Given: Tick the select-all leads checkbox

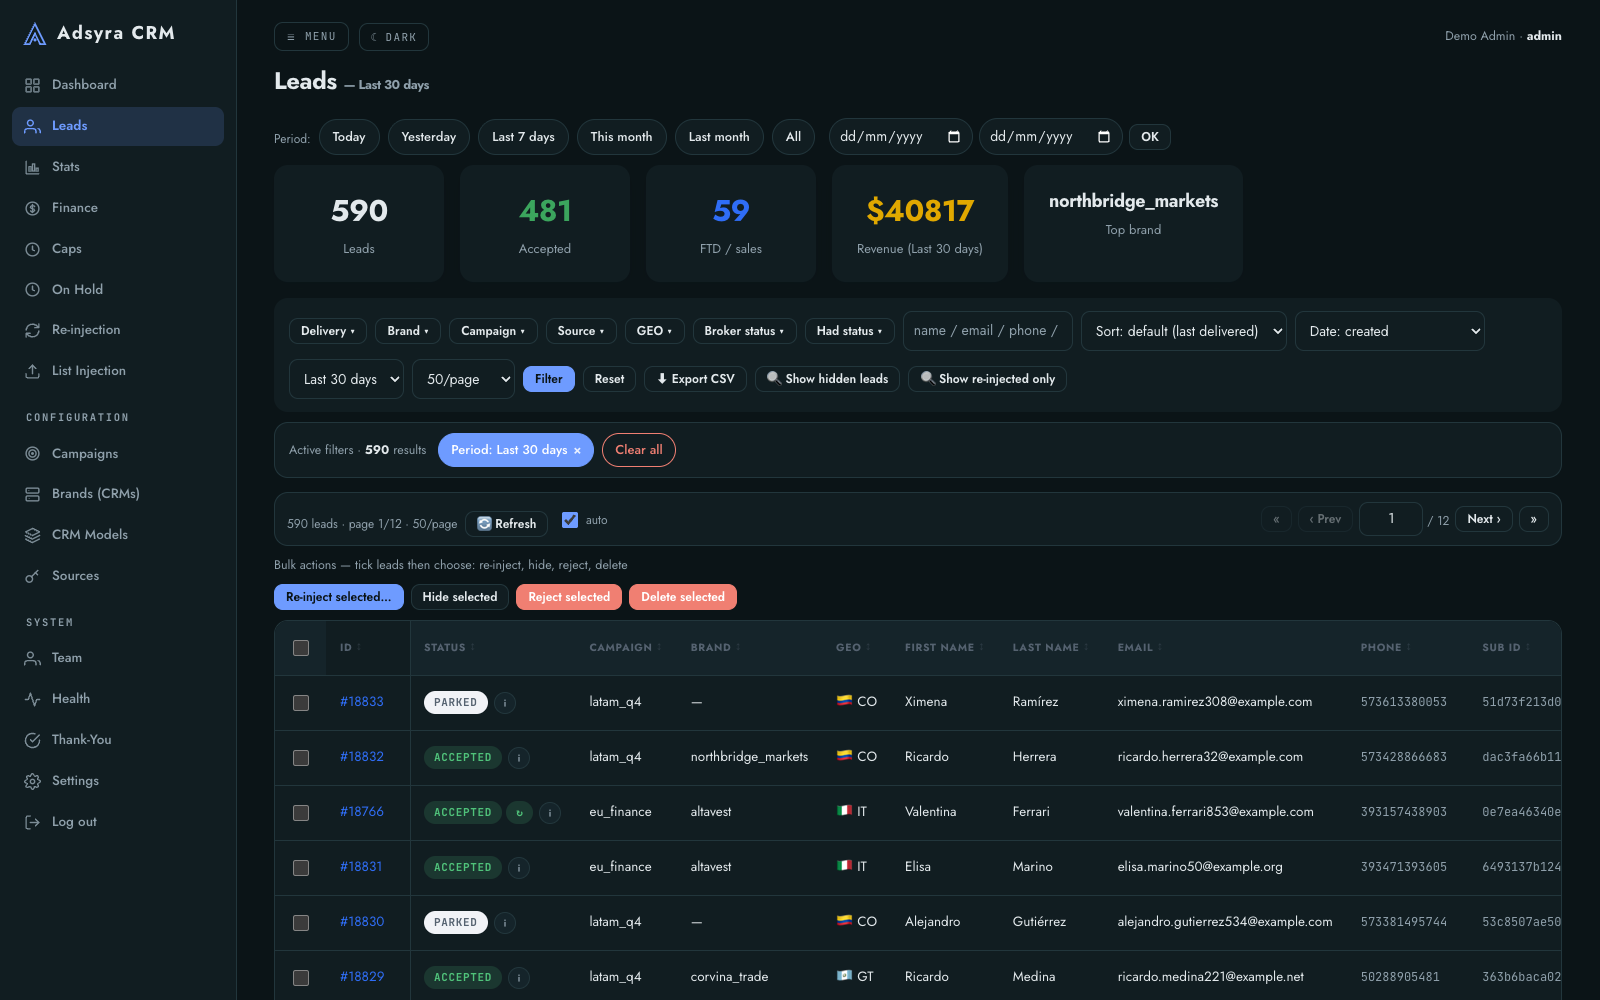Looking at the screenshot, I should click(x=301, y=648).
